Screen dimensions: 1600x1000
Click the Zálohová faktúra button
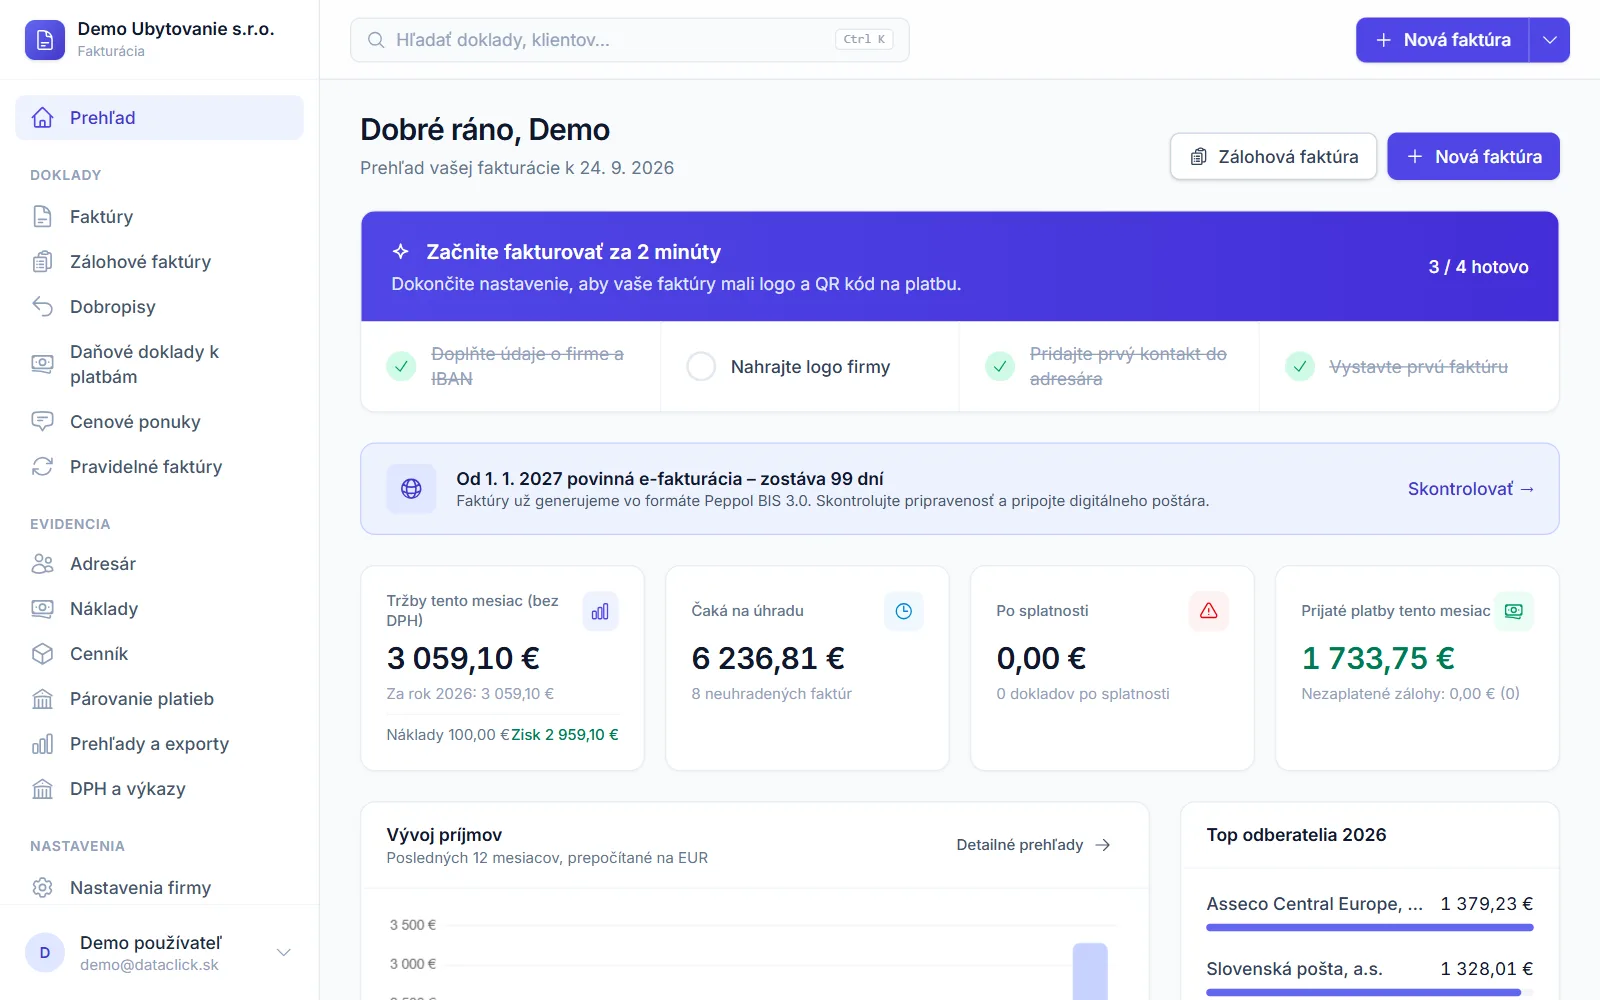1273,157
